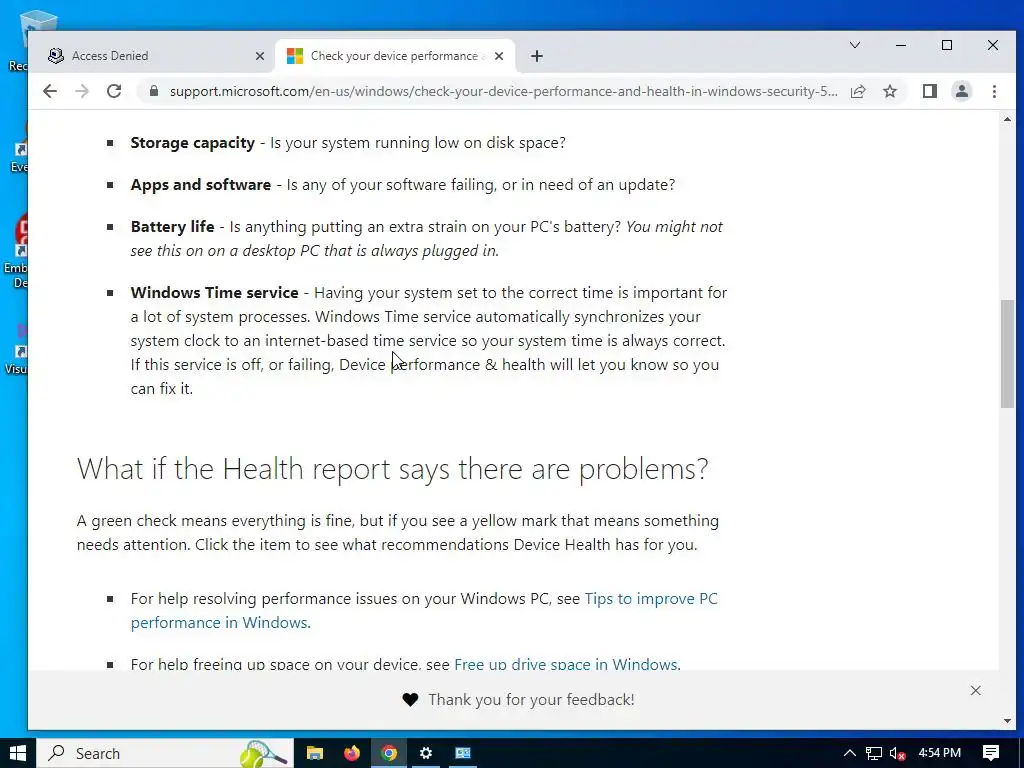Click the scrollbar down arrow
Viewport: 1024px width, 768px height.
tap(1007, 721)
